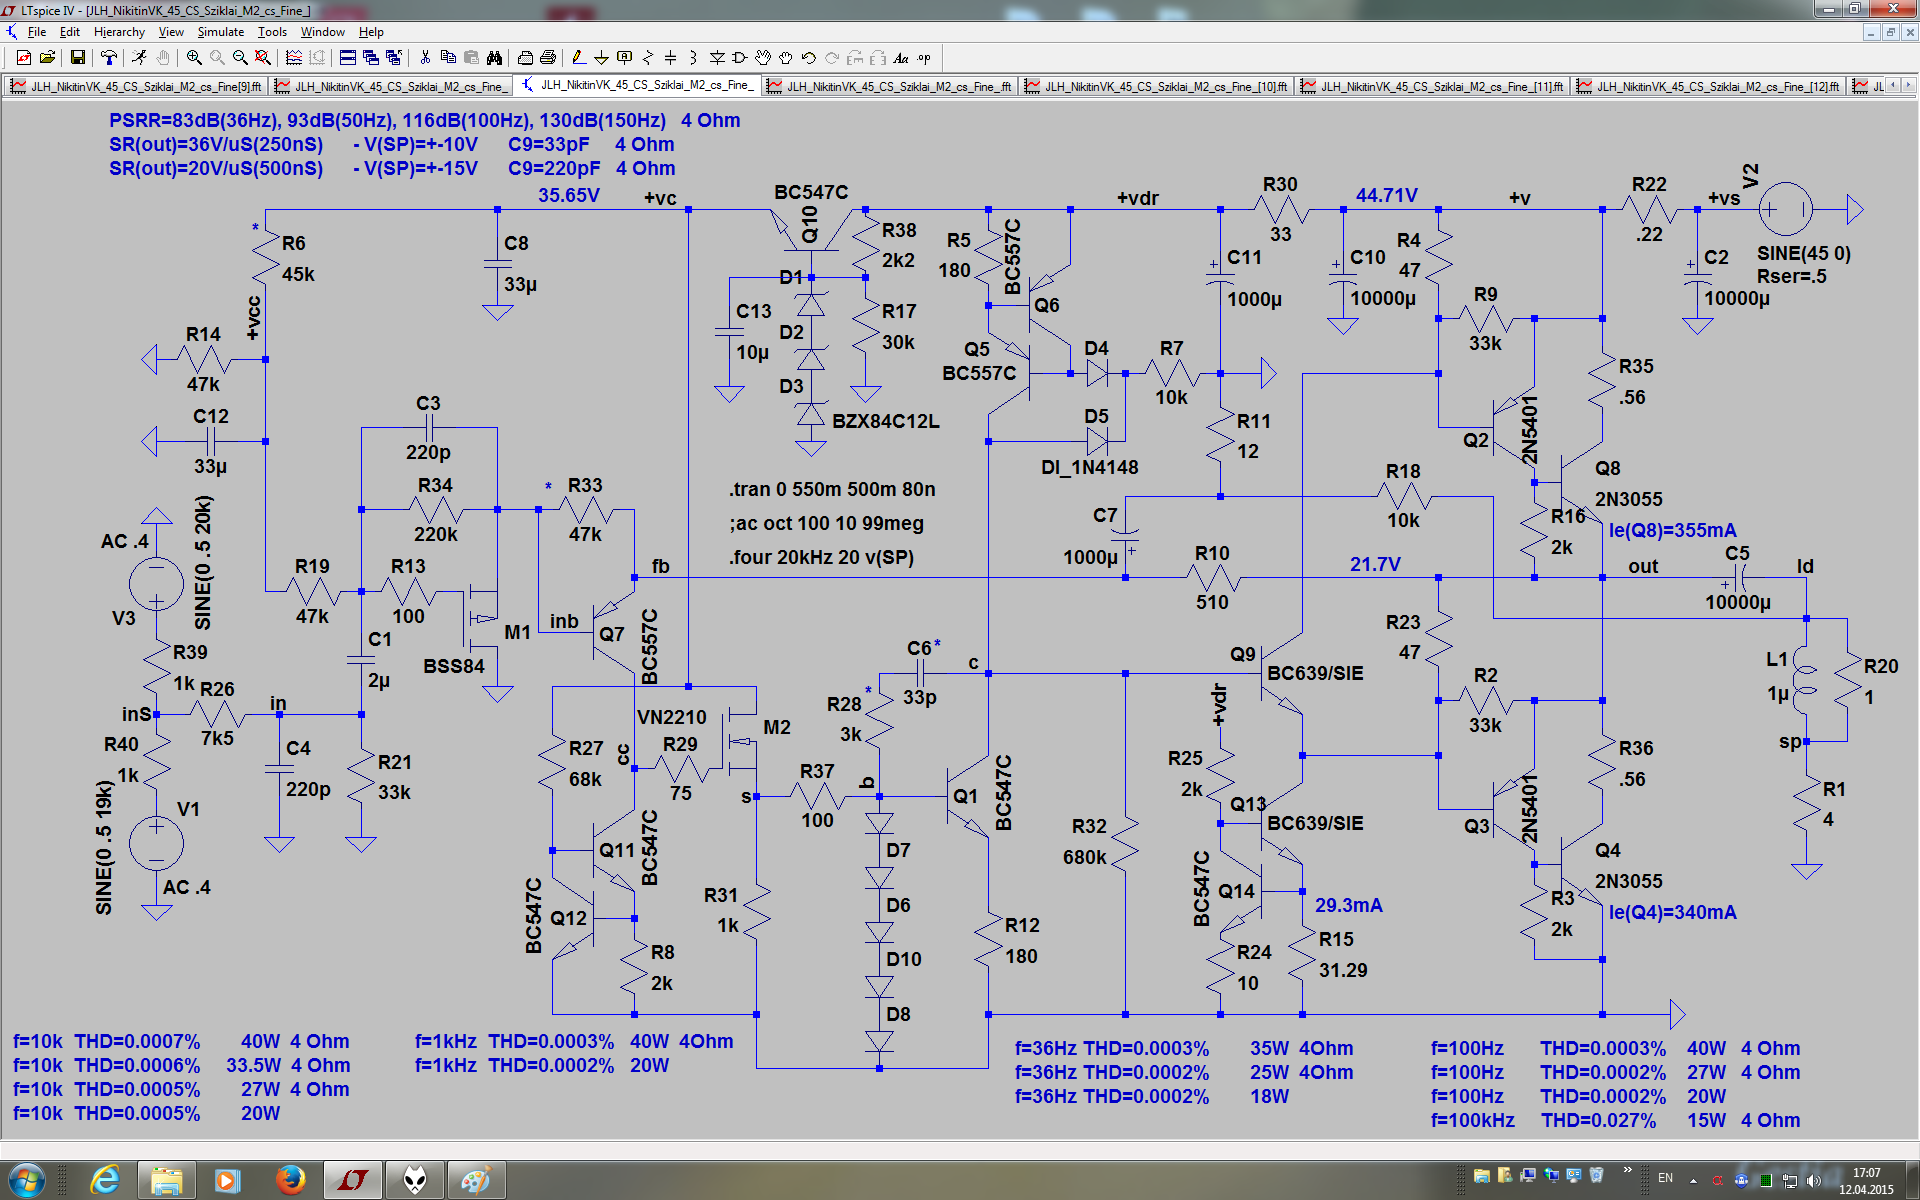Viewport: 1920px width, 1200px height.
Task: Open the Start menu
Action: coord(26,1180)
